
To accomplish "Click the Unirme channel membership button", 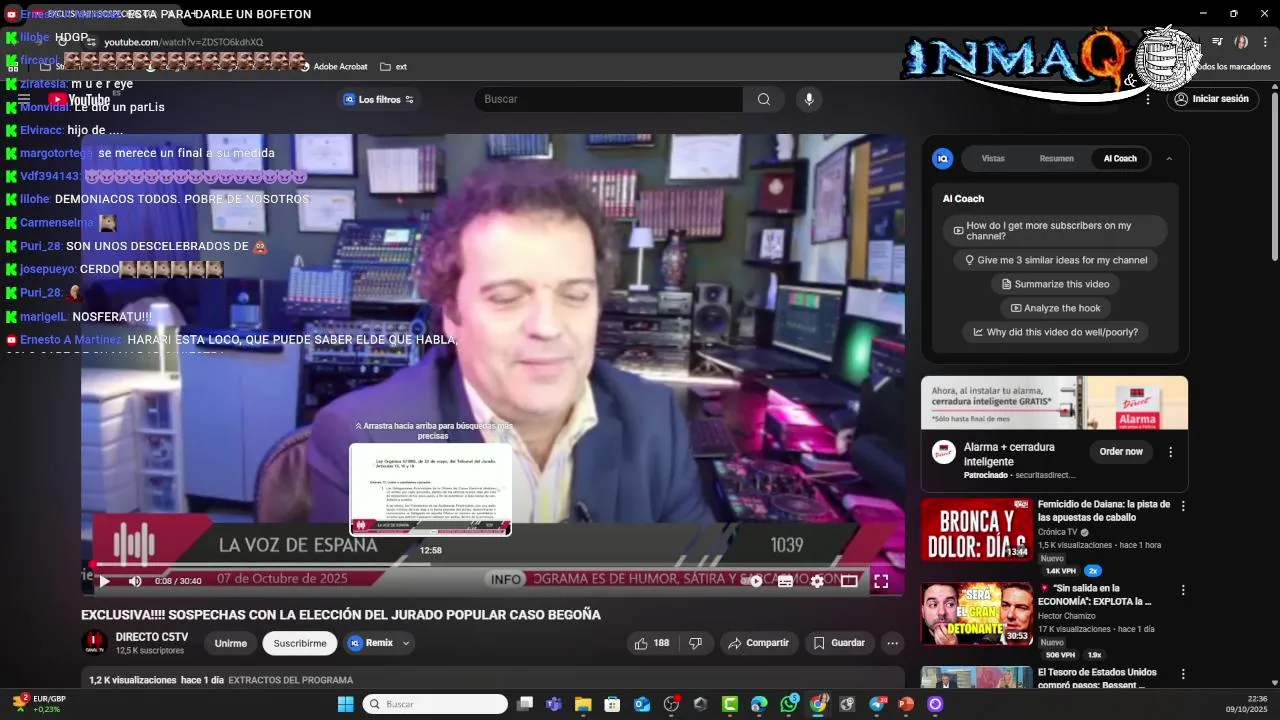I will (230, 643).
